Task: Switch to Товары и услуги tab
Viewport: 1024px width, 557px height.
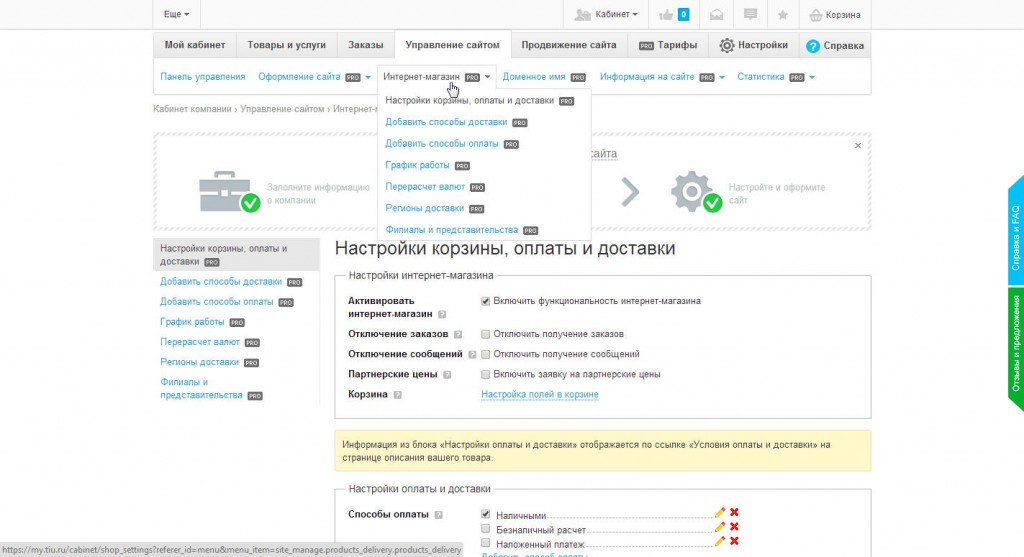Action: click(x=286, y=45)
